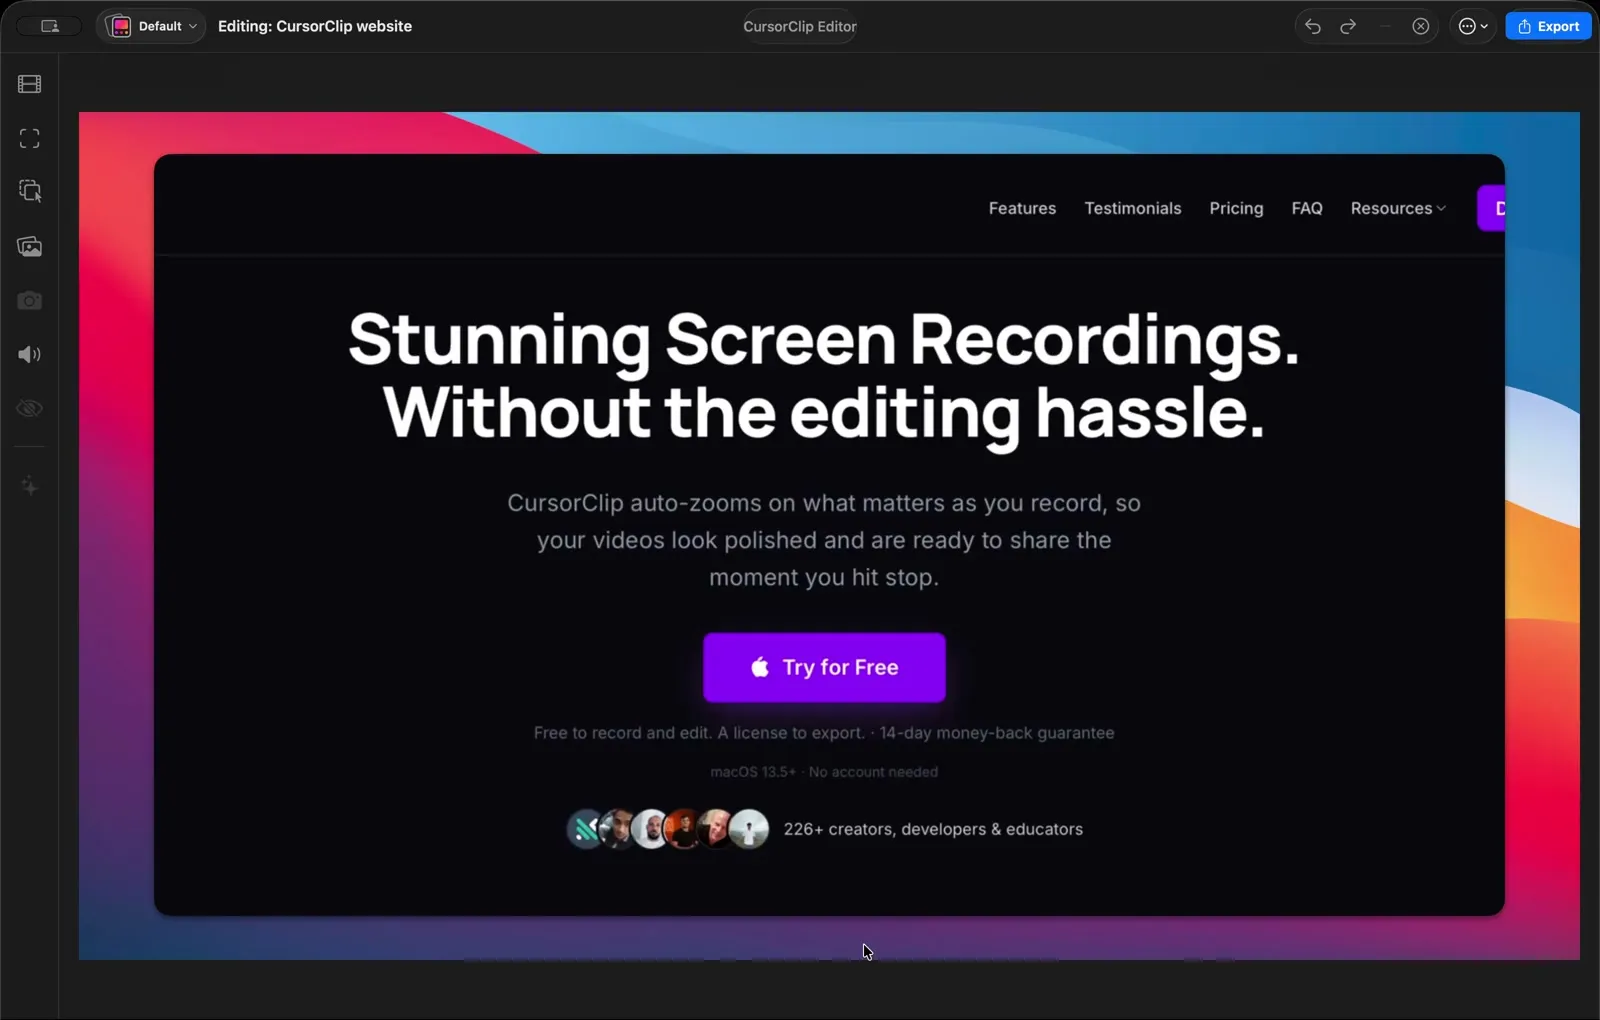Click '226+ creators, developers & educators' text
This screenshot has height=1020, width=1600.
933,829
